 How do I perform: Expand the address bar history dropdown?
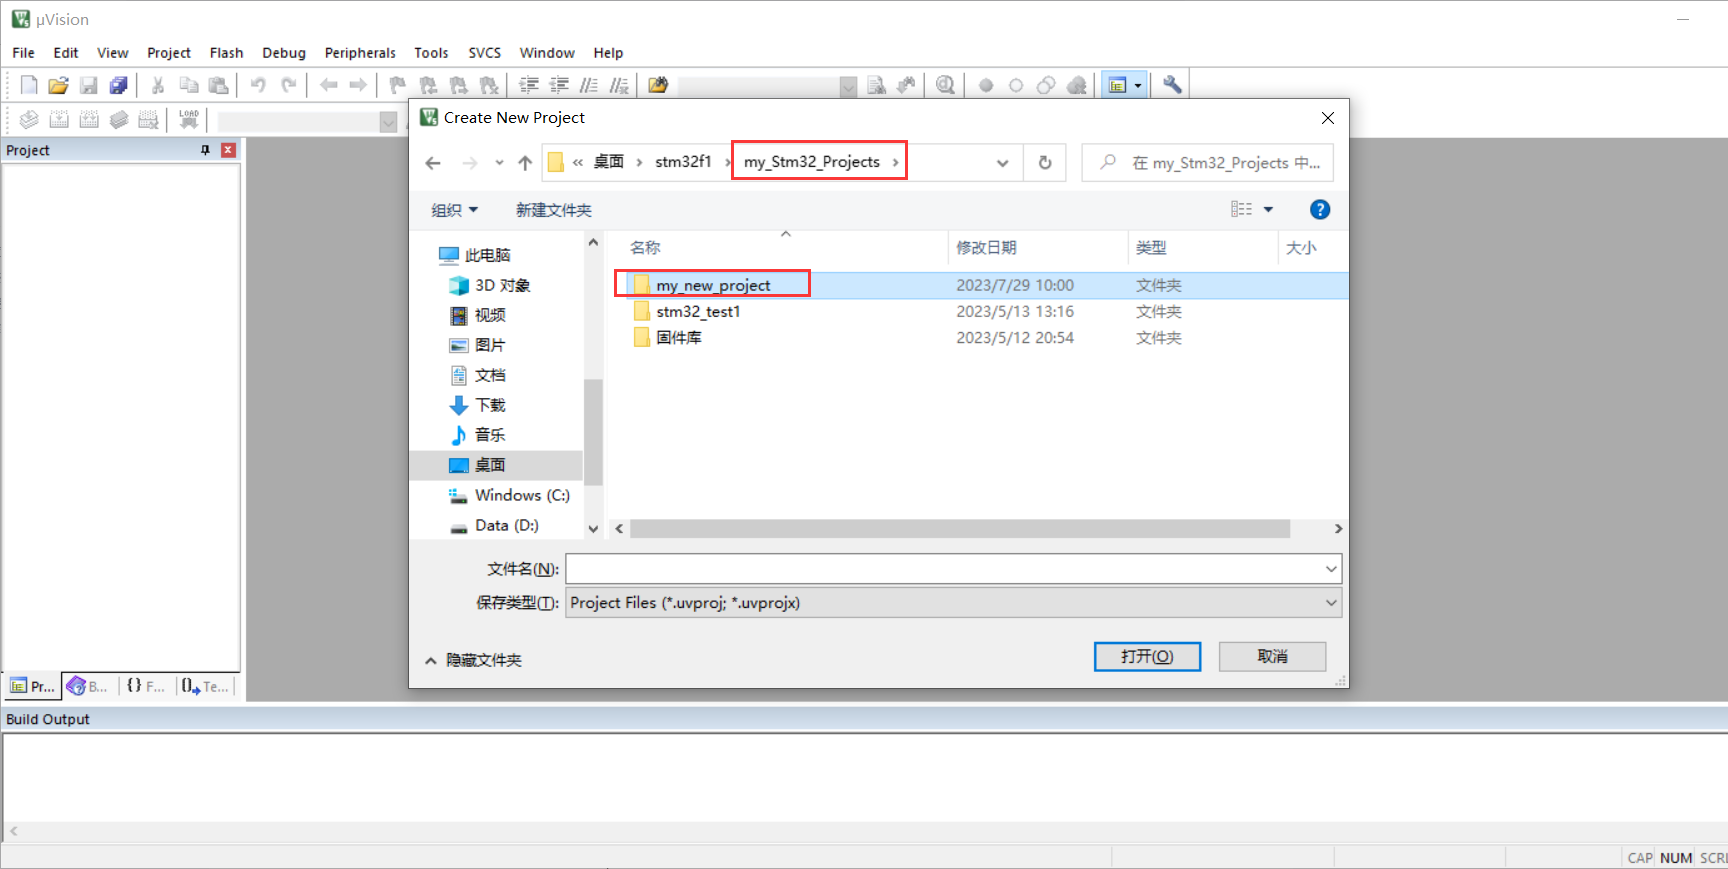pos(1002,163)
